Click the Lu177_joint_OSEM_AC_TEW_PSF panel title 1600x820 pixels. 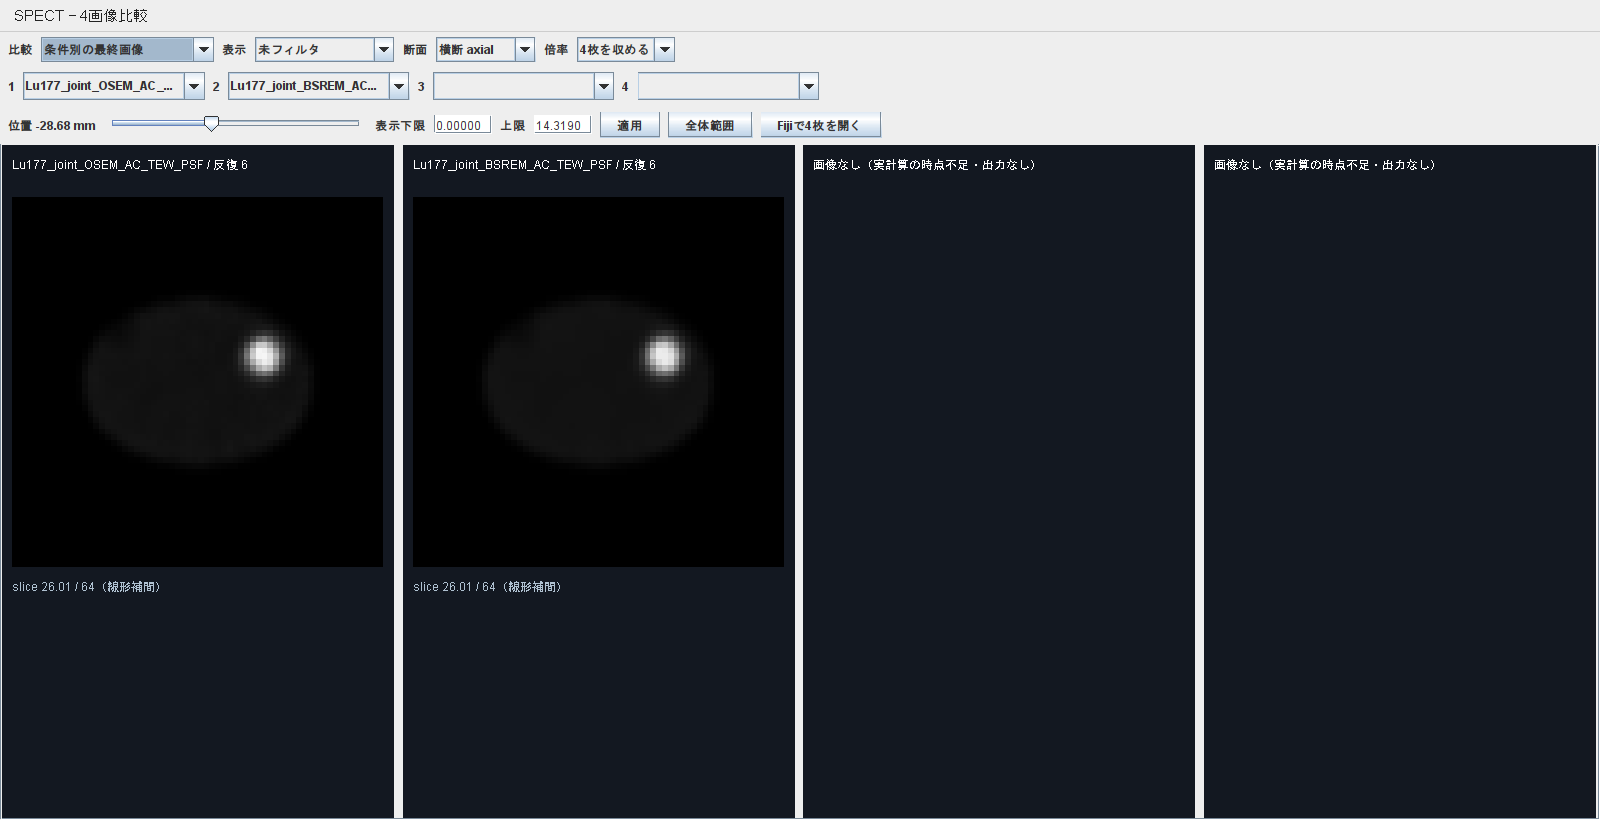tap(130, 165)
